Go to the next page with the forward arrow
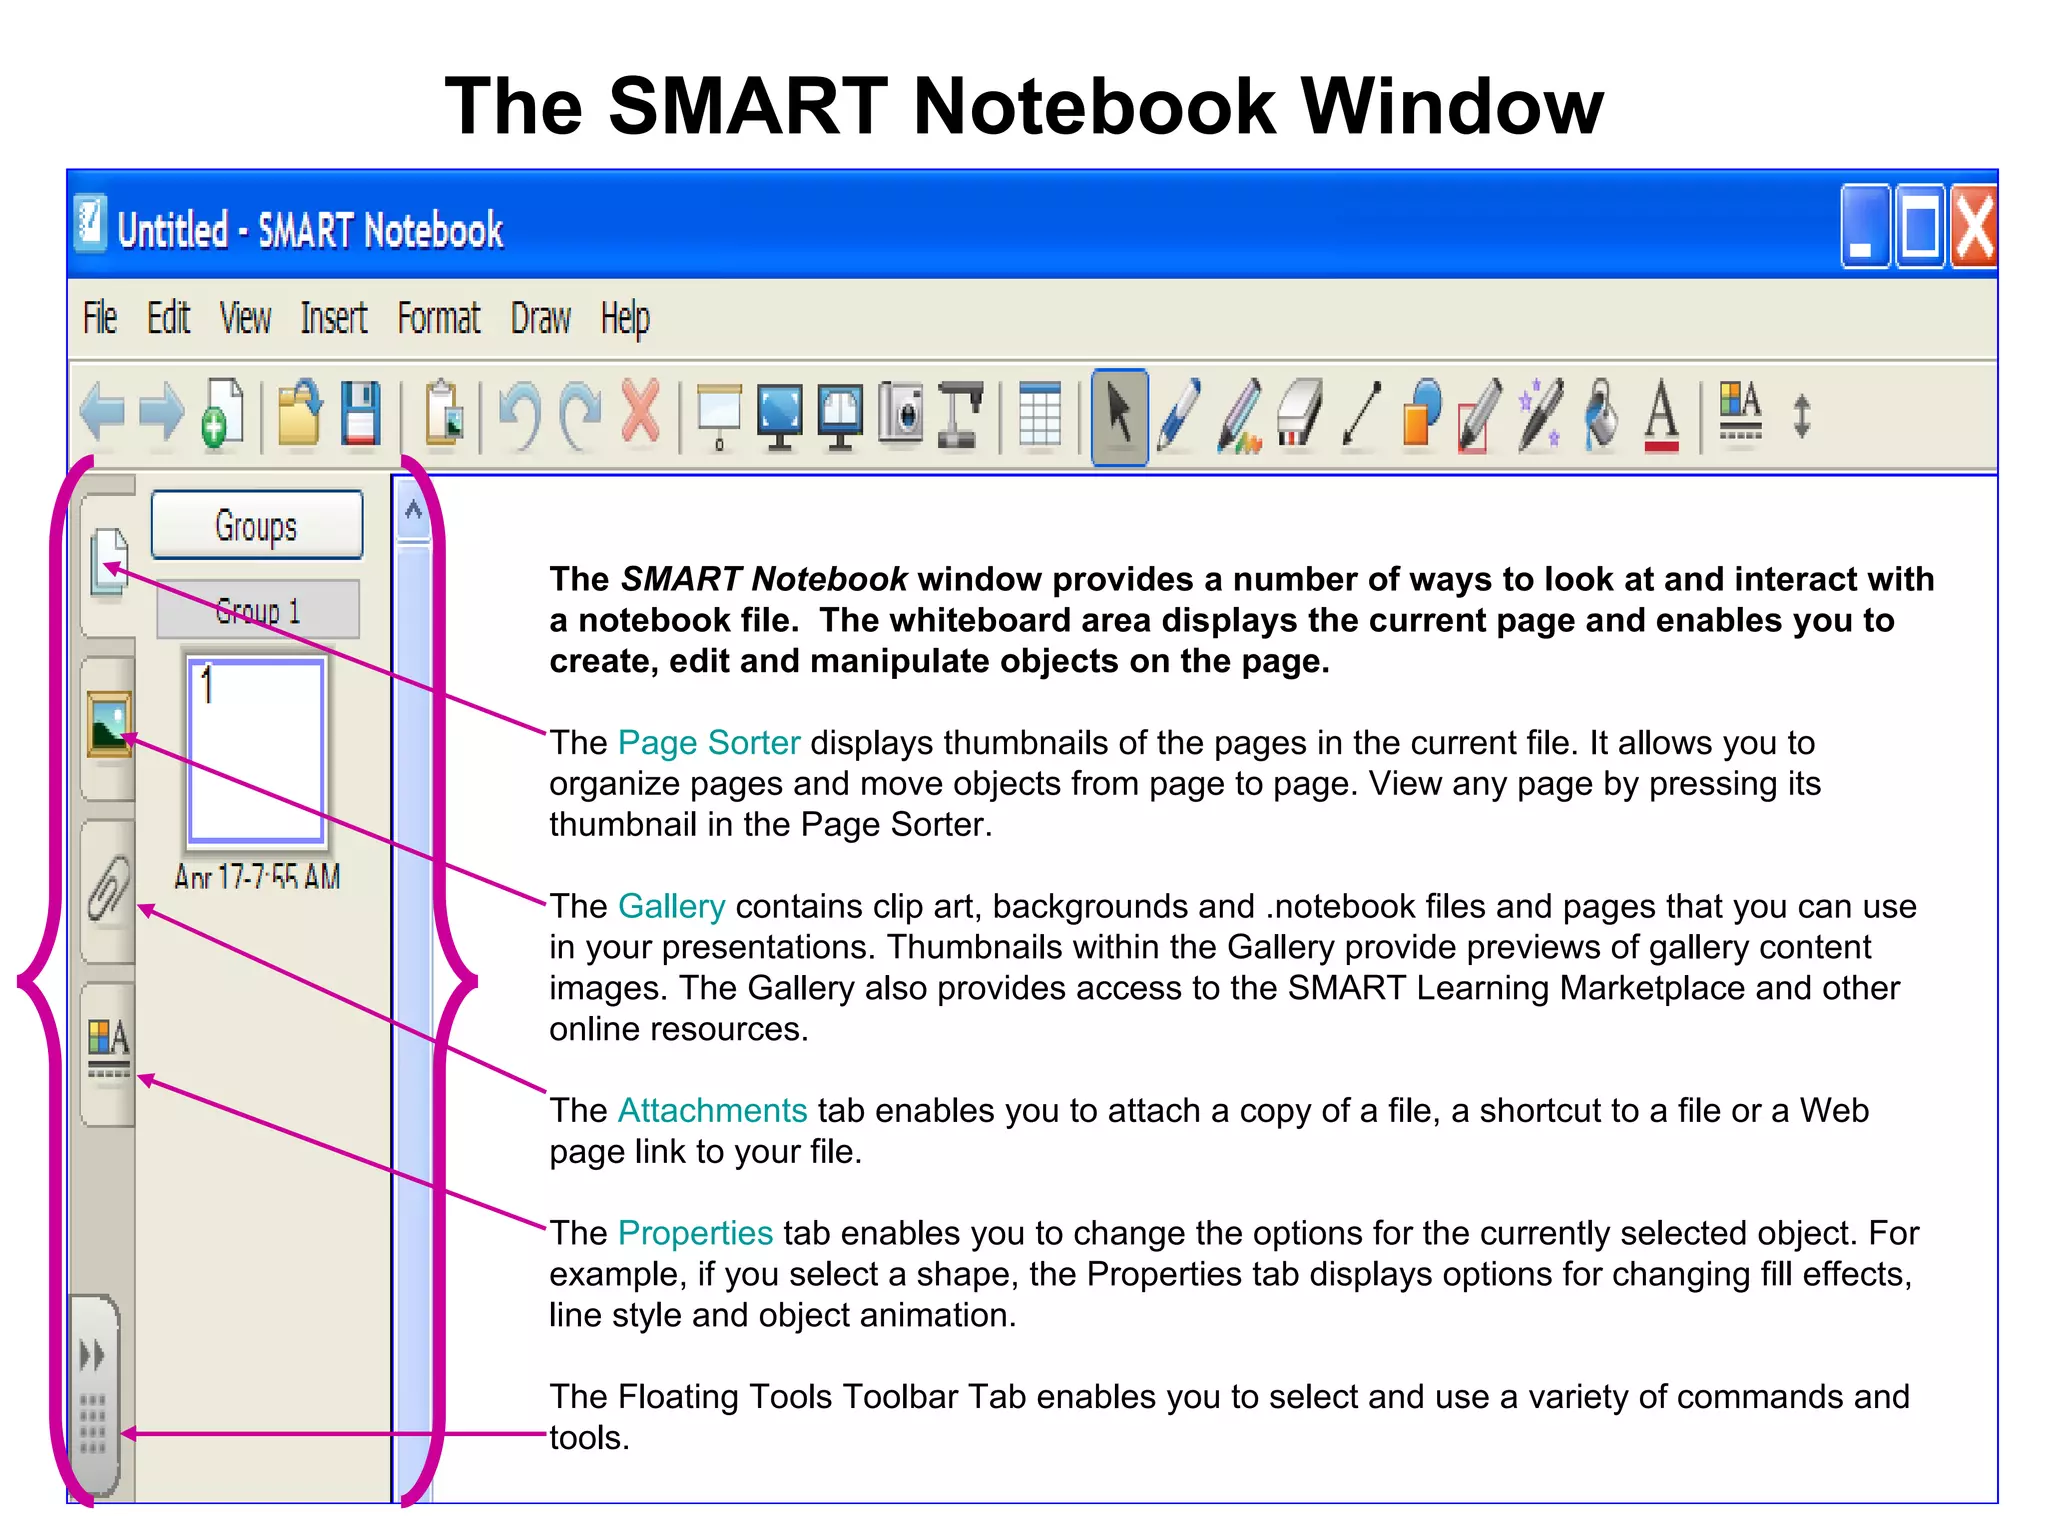This screenshot has width=2048, height=1536. click(162, 413)
